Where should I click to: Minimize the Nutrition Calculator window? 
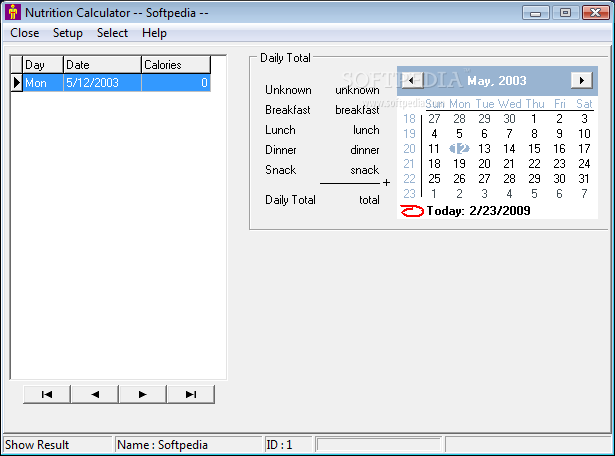coord(535,13)
